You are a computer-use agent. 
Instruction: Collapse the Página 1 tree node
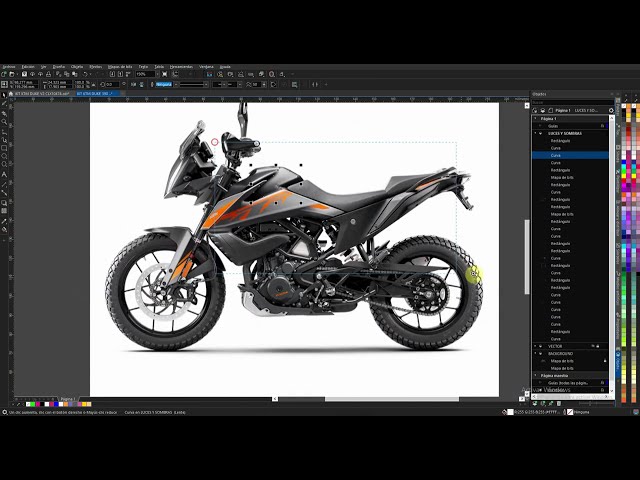[535, 118]
